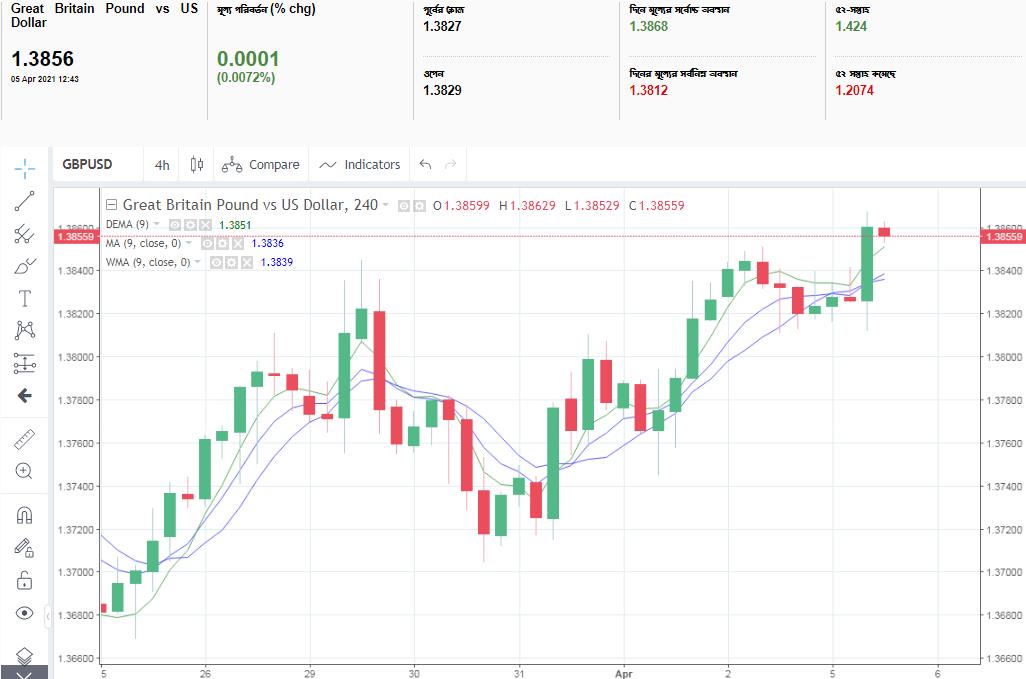Click the Compare menu item
Viewport: 1026px width, 679px height.
pos(261,165)
